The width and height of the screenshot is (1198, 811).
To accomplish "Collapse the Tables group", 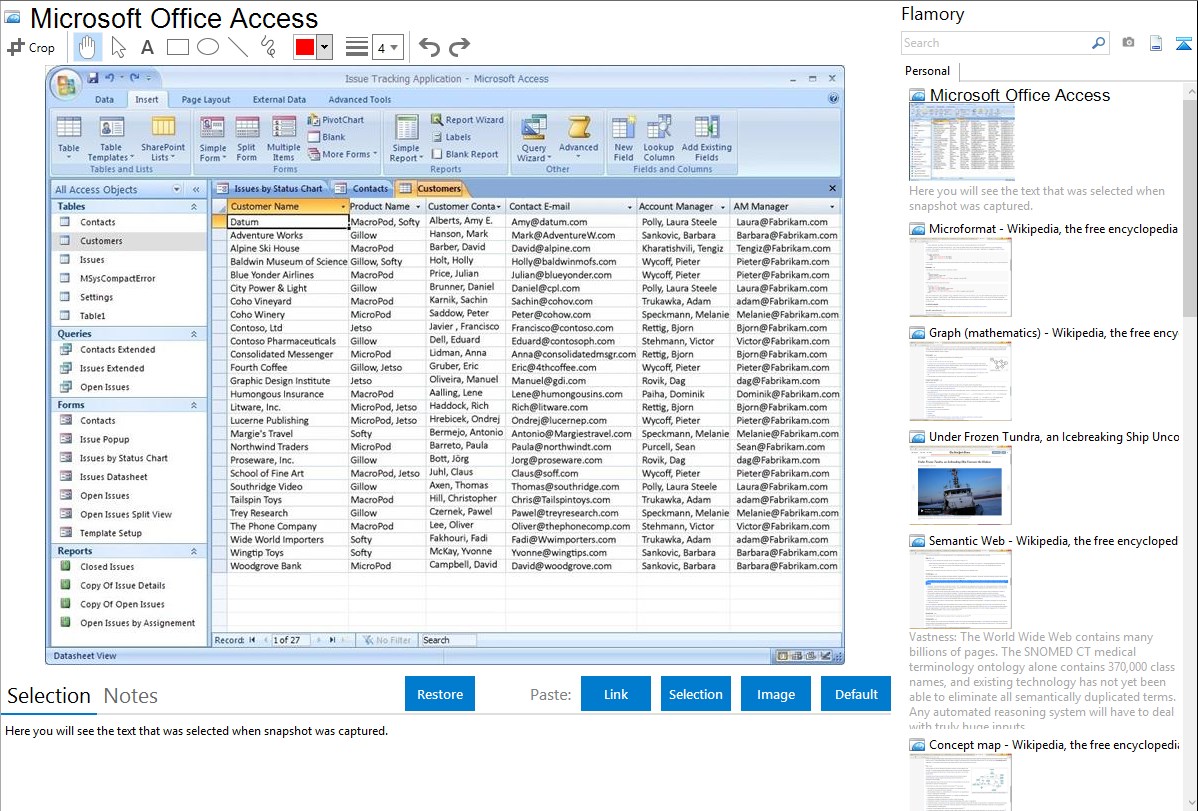I will point(193,207).
